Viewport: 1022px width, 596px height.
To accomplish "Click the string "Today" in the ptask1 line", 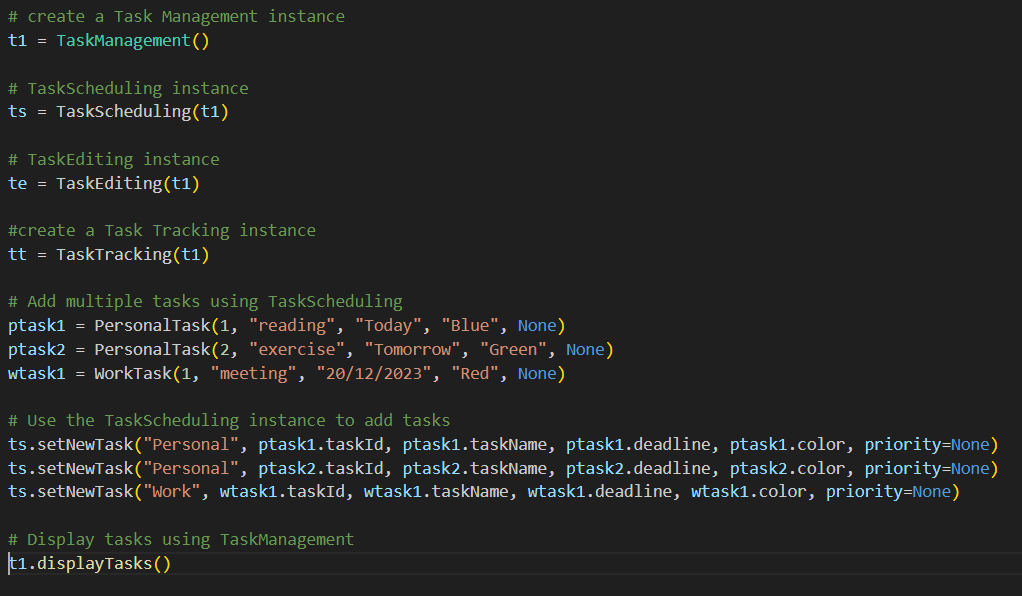I will 388,325.
